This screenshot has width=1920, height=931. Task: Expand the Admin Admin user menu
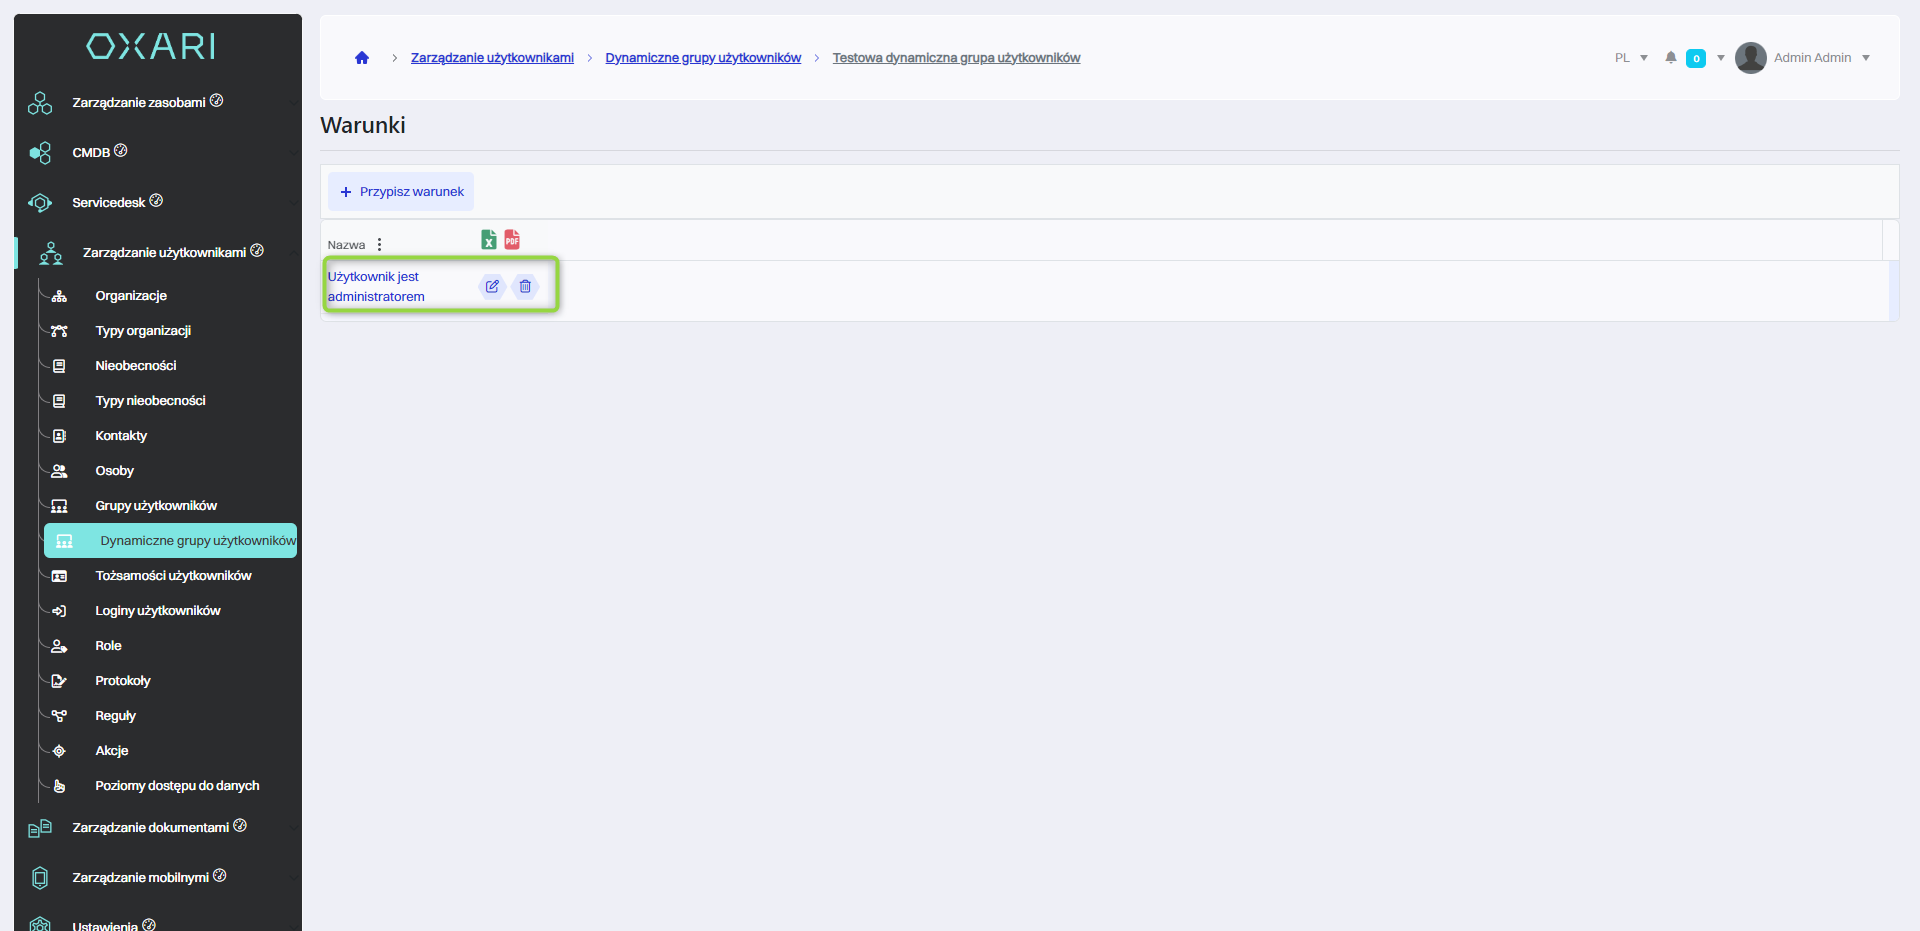(x=1866, y=58)
